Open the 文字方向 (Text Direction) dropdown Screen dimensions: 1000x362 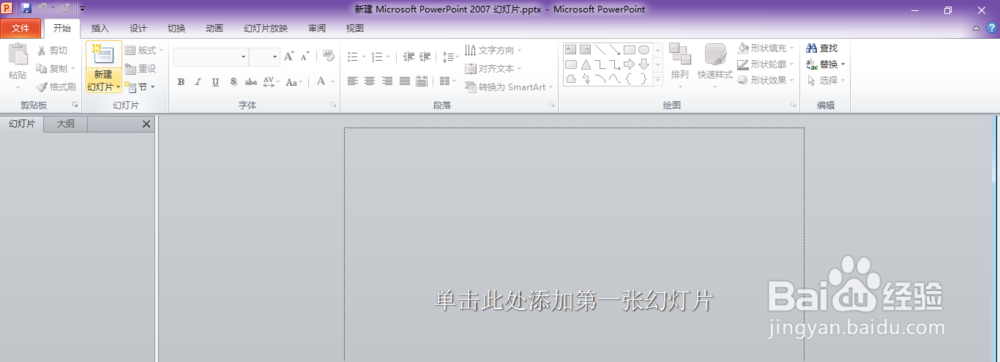tap(493, 50)
